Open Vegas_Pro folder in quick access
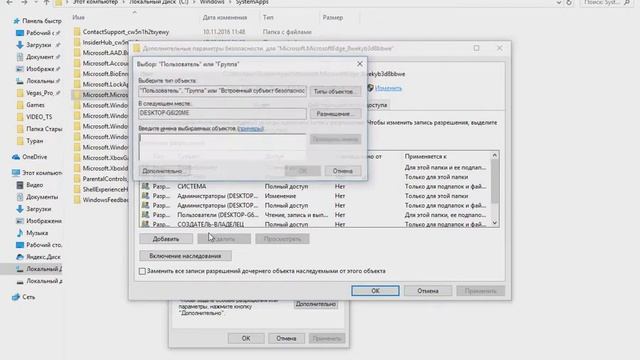The width and height of the screenshot is (640, 360). coord(40,93)
